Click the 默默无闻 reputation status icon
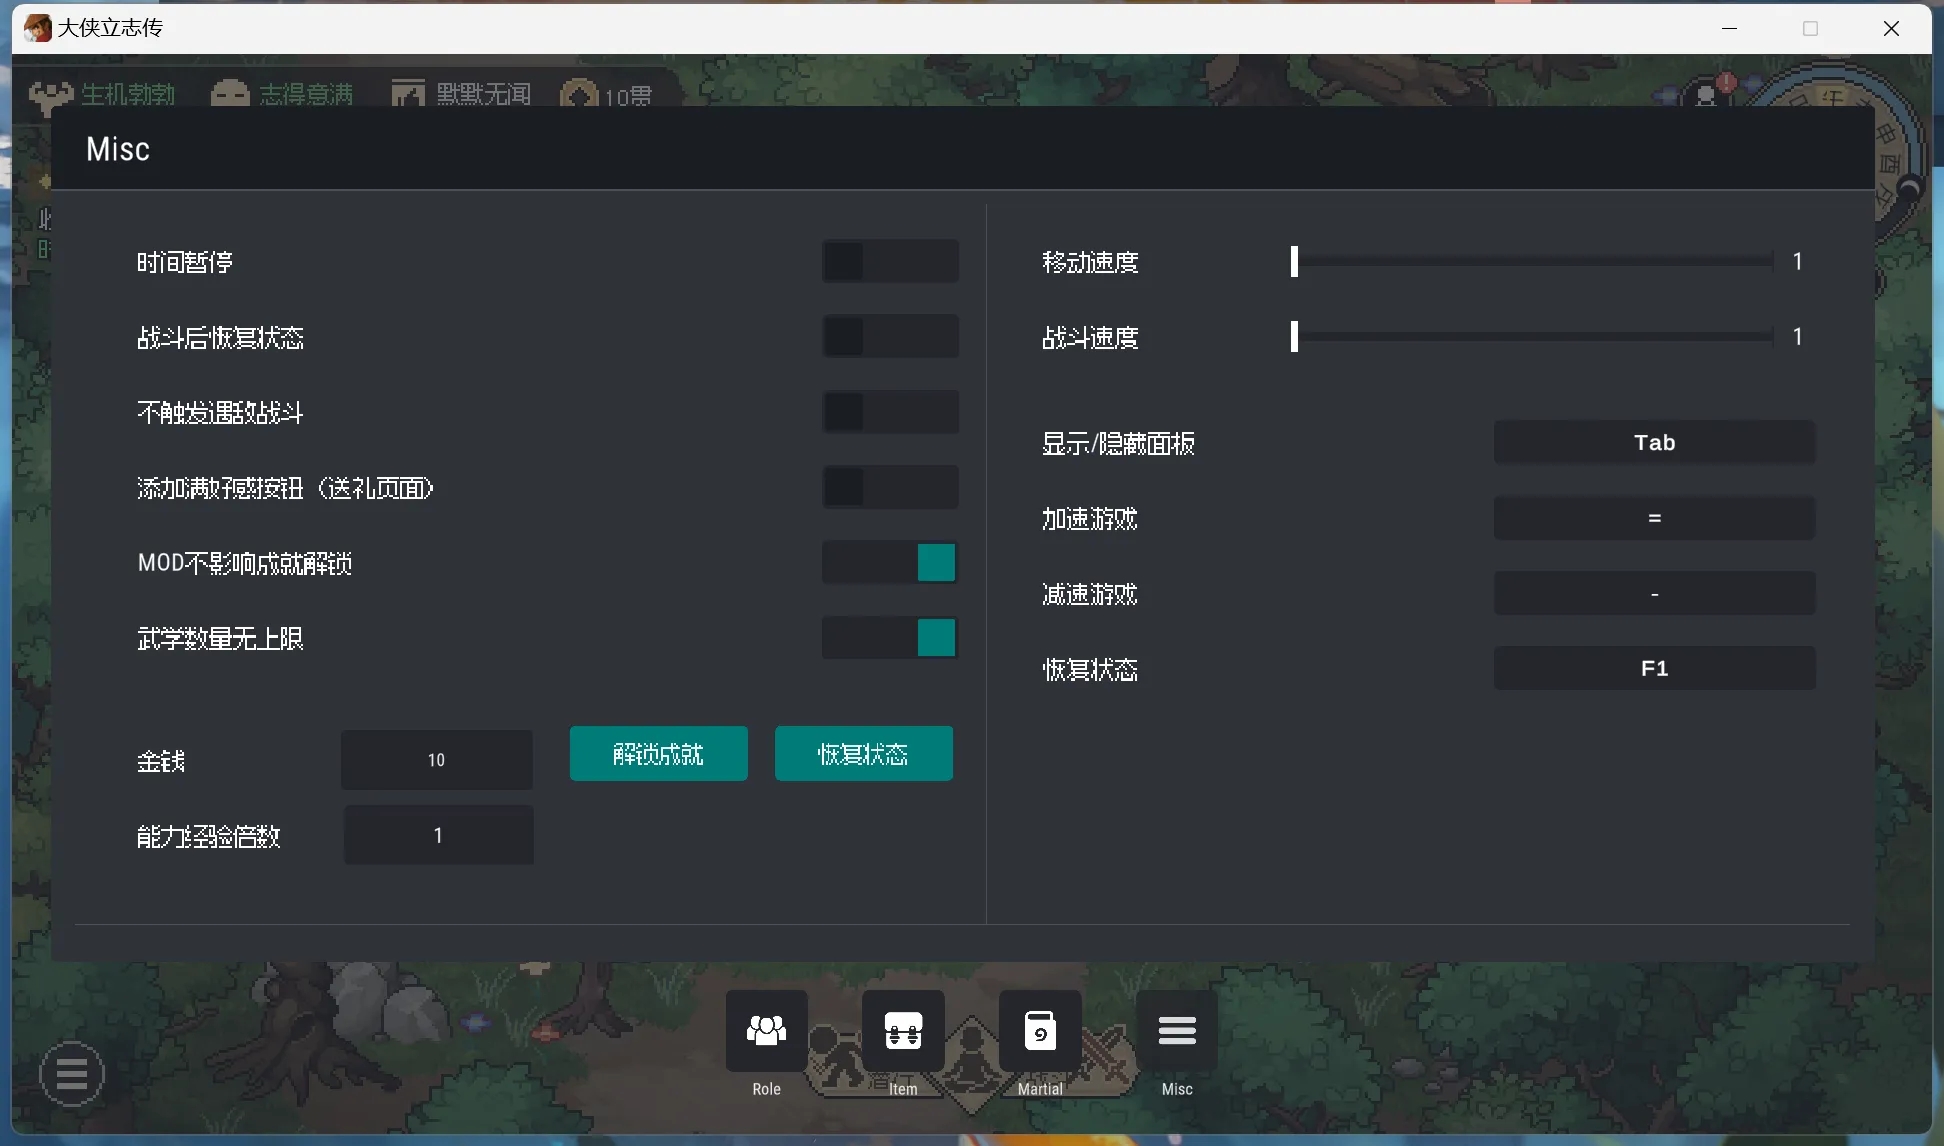This screenshot has height=1146, width=1944. [x=408, y=95]
